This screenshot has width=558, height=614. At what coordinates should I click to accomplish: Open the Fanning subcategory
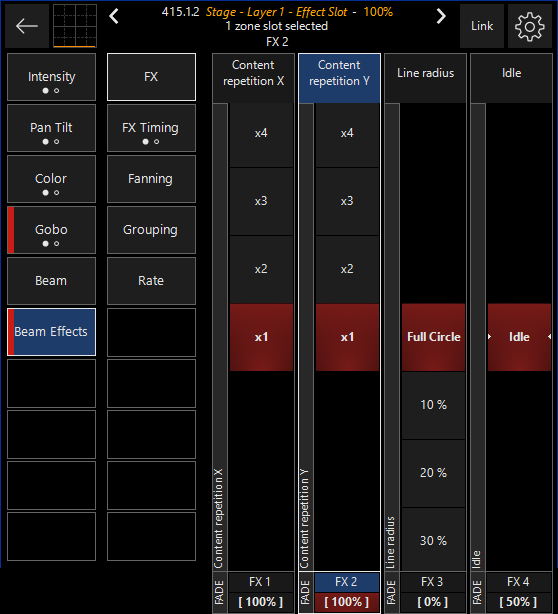point(151,179)
